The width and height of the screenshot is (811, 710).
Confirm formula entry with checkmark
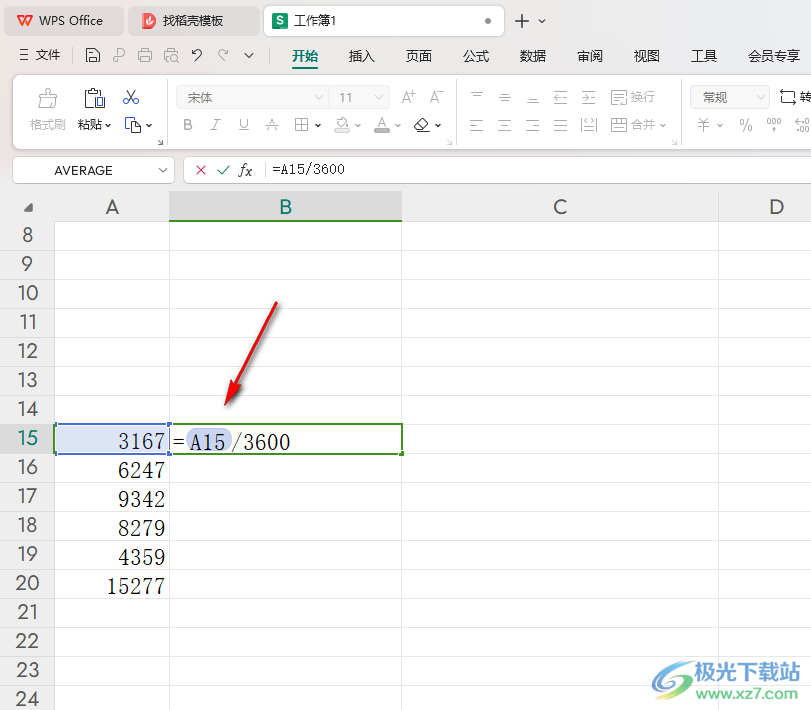coord(223,170)
